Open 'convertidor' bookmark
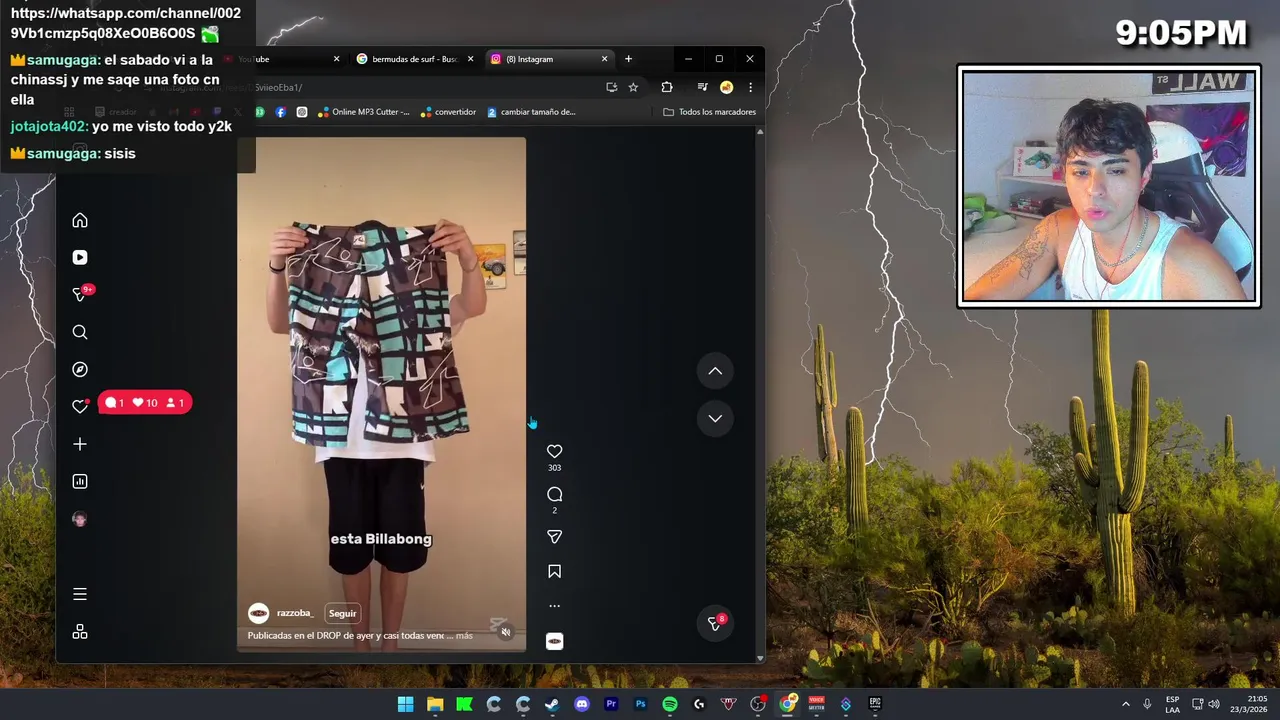Viewport: 1280px width, 720px height. click(x=449, y=112)
